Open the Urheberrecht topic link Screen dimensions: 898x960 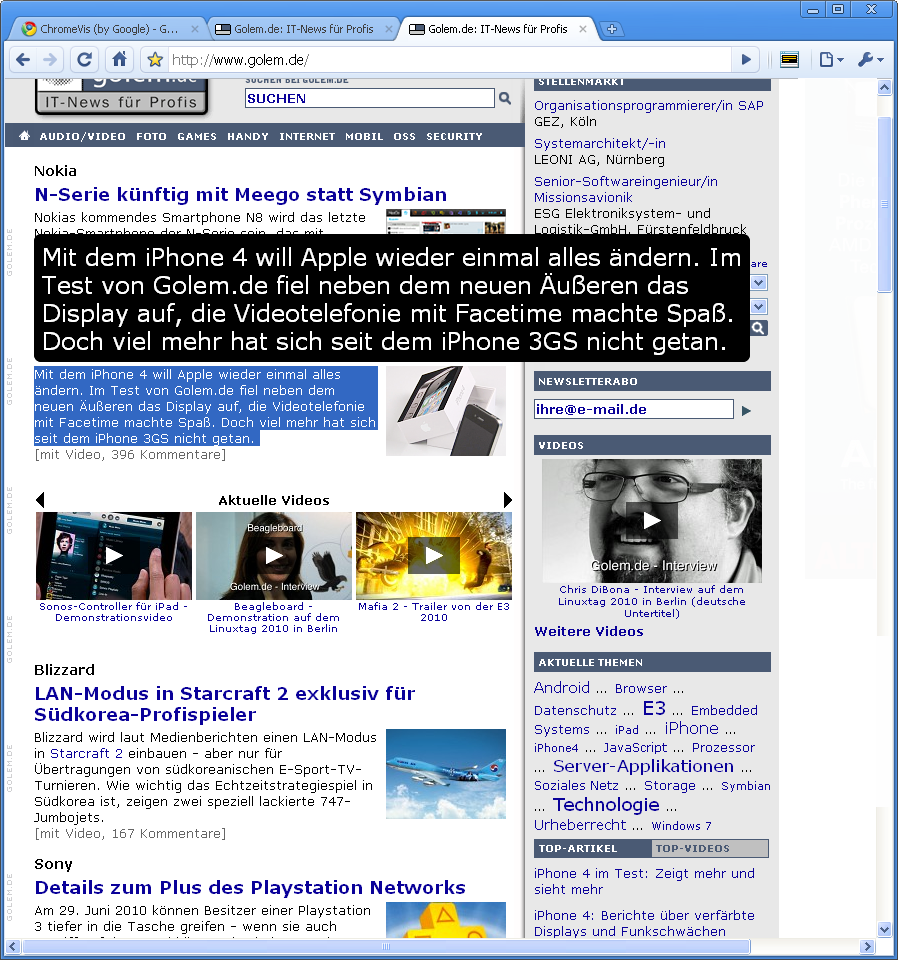(x=580, y=825)
